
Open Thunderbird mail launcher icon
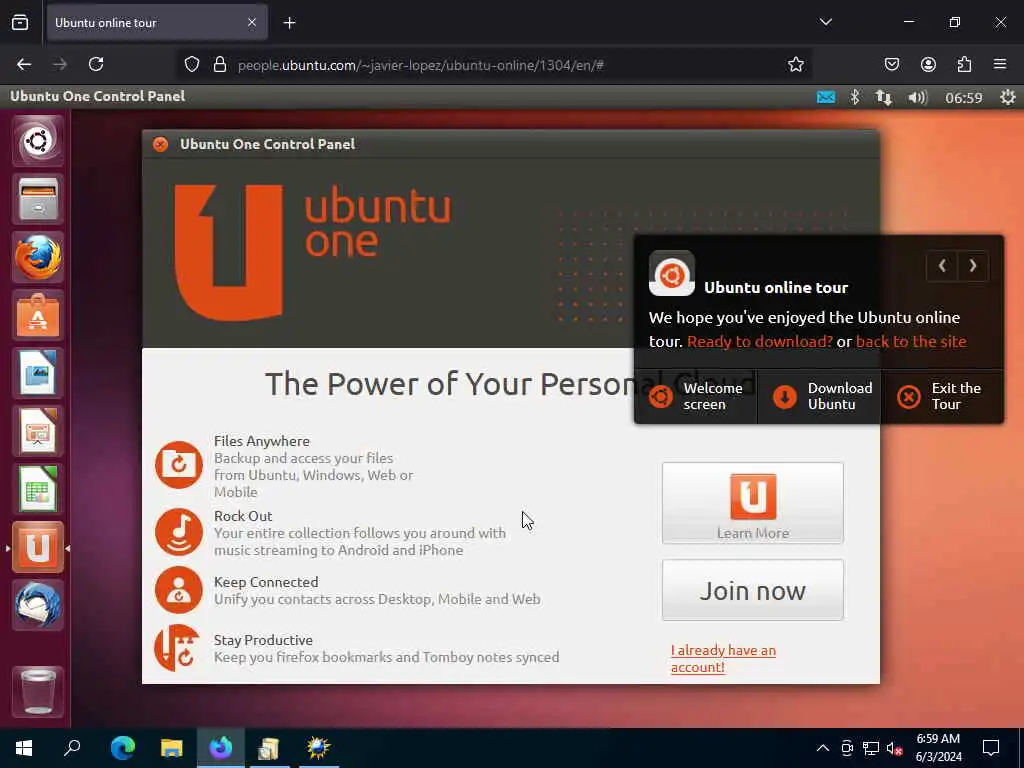coord(38,605)
